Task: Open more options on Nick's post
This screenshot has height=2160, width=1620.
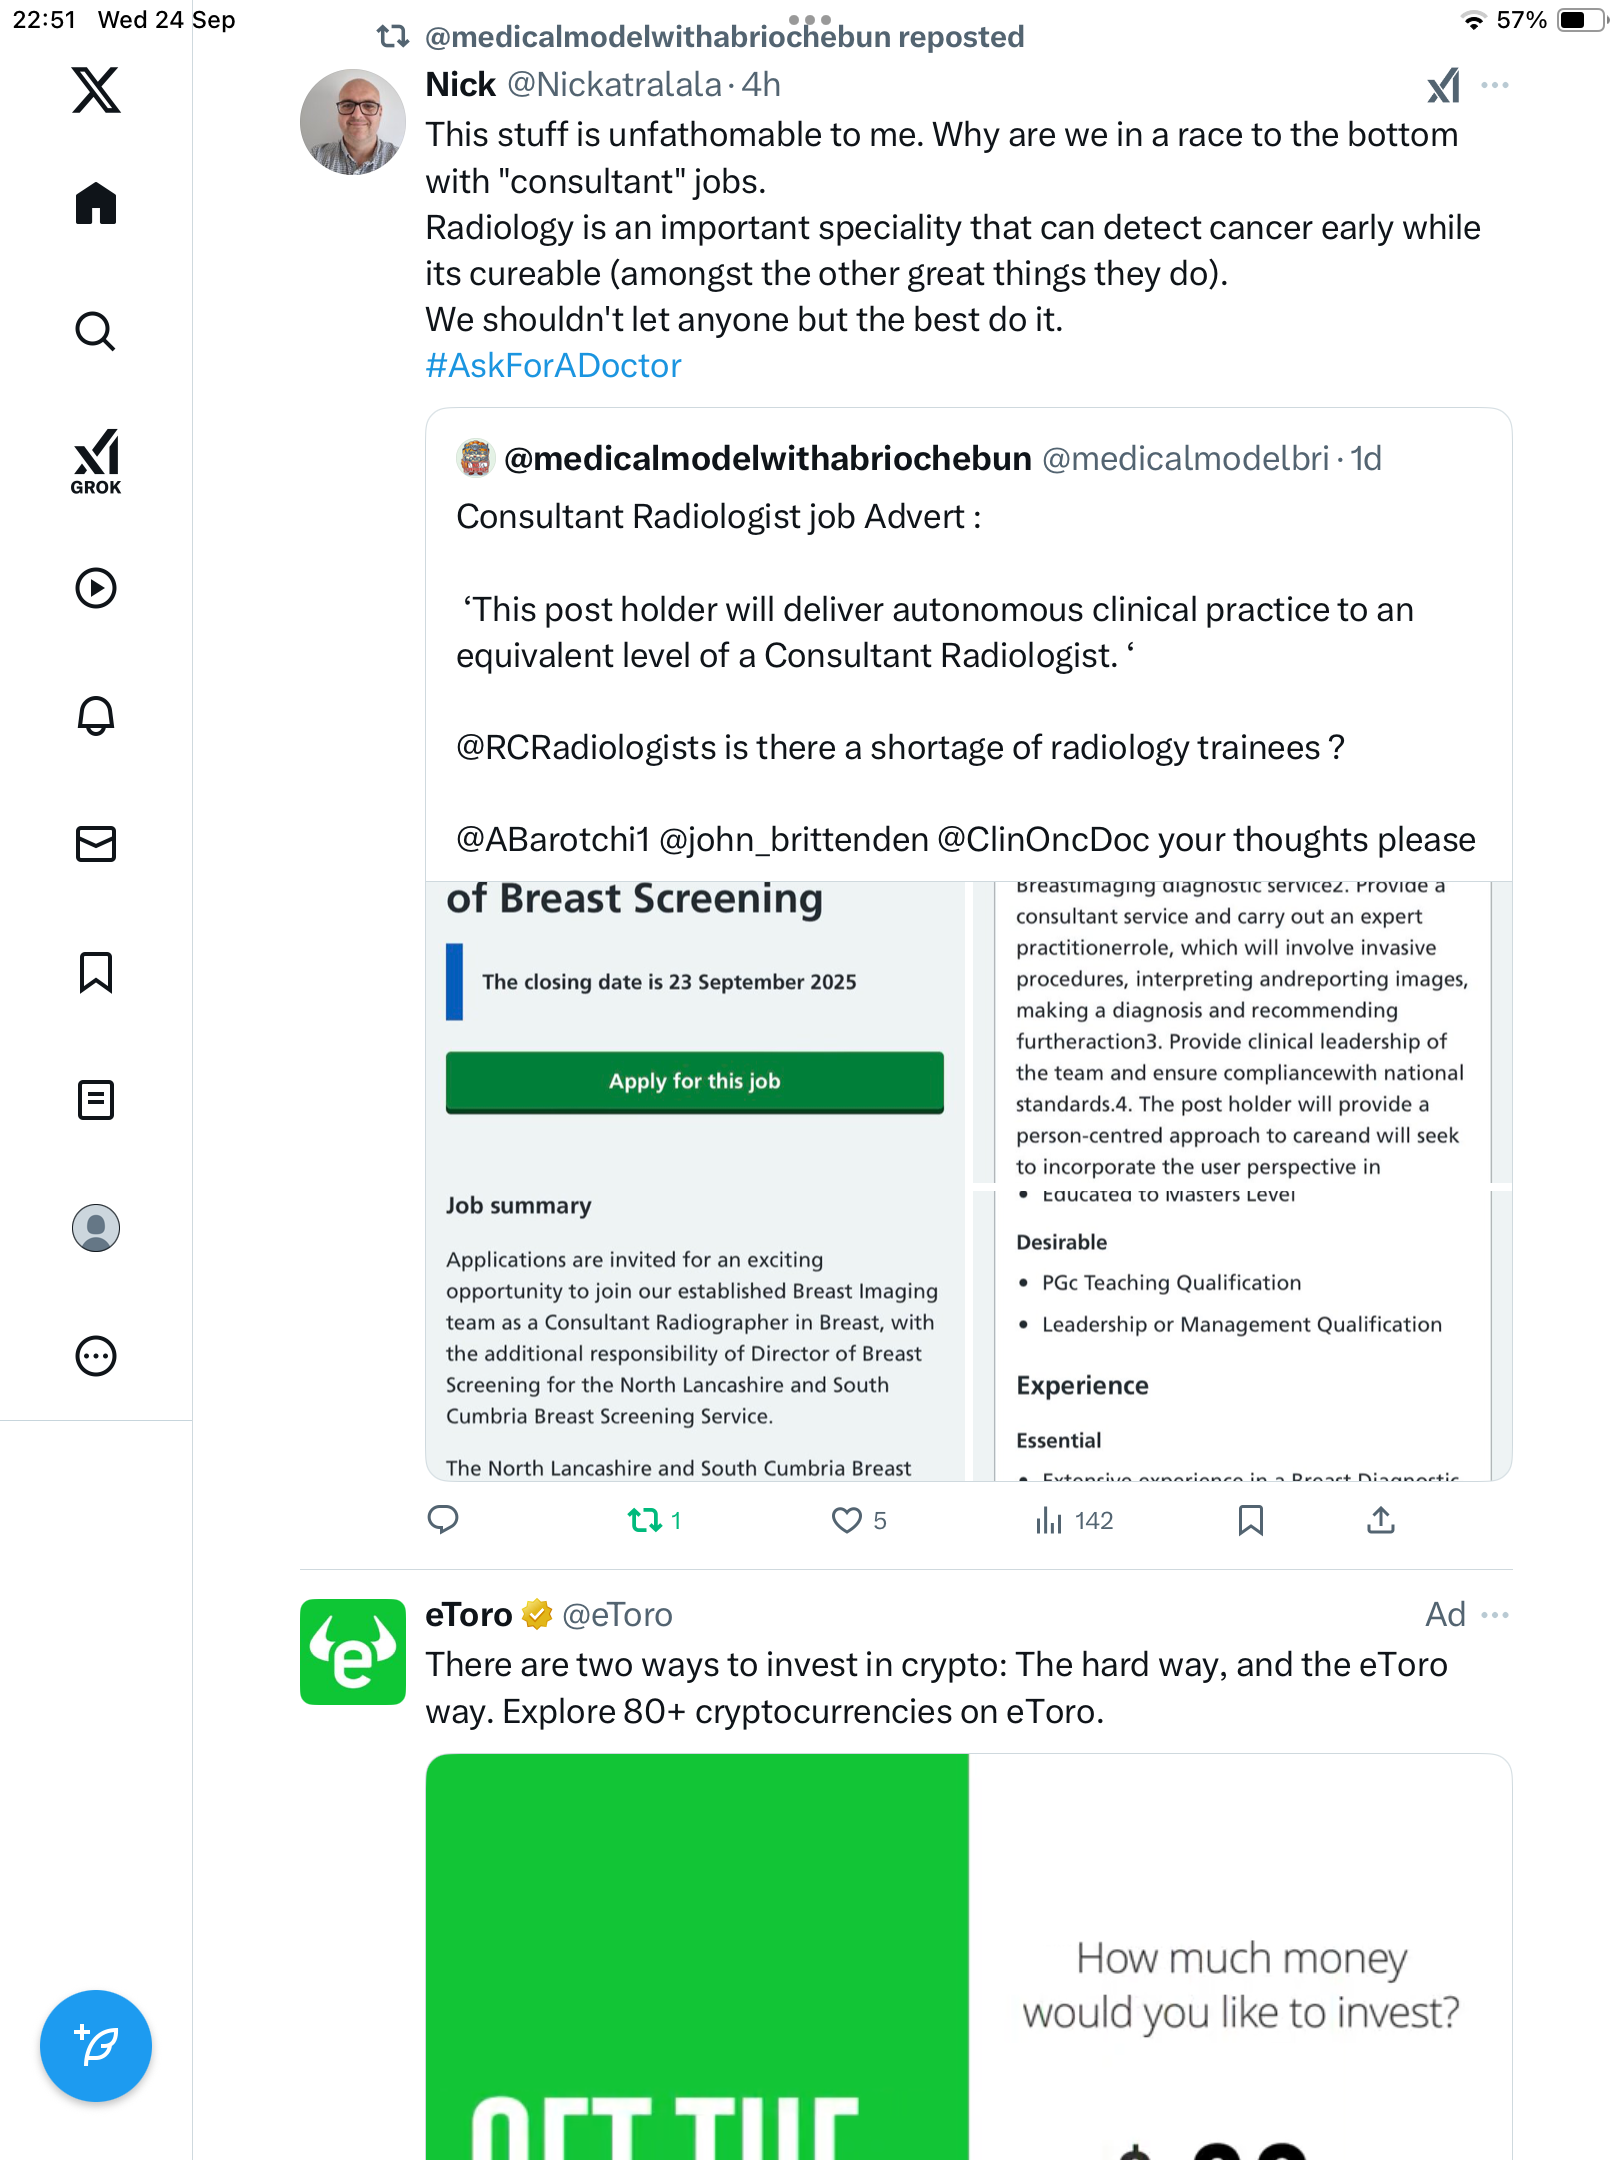Action: click(1495, 85)
